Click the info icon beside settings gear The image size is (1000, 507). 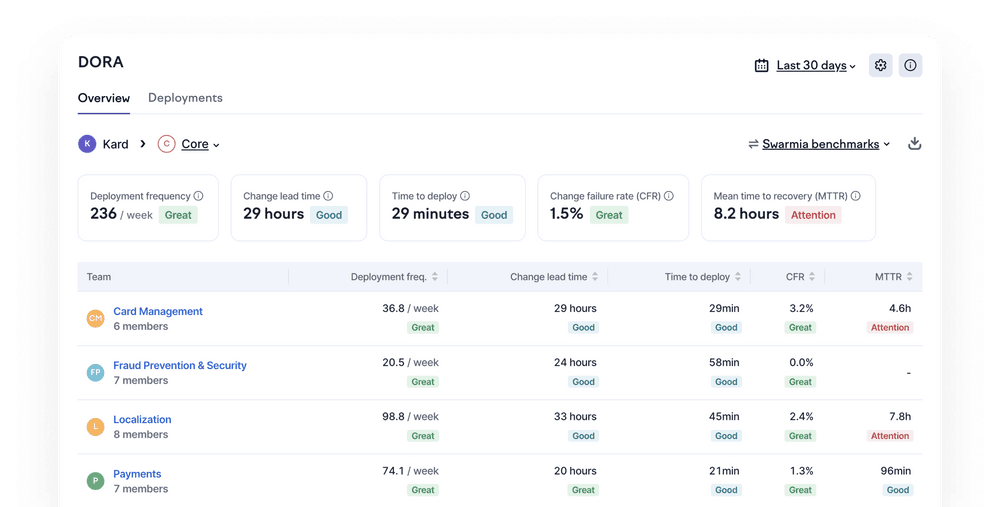pyautogui.click(x=910, y=66)
